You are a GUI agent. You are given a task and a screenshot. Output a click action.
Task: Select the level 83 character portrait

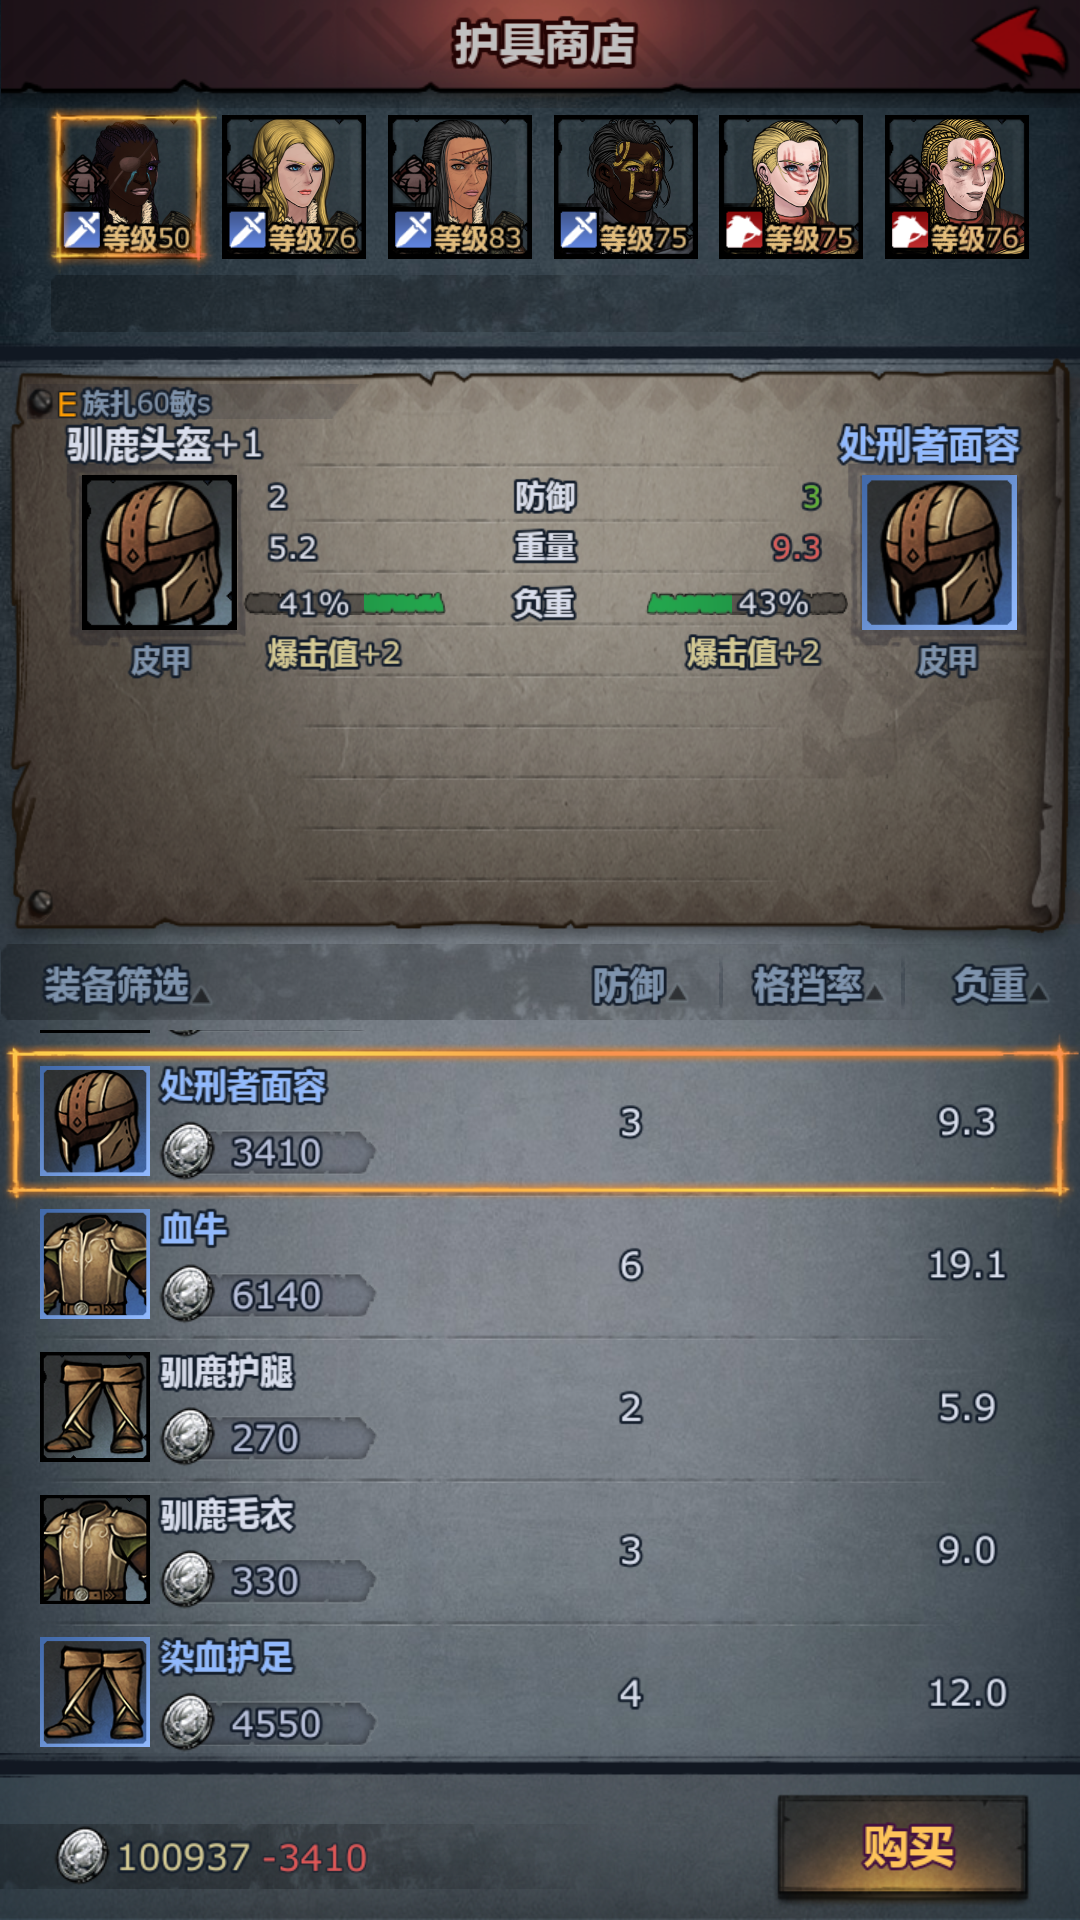pos(460,187)
